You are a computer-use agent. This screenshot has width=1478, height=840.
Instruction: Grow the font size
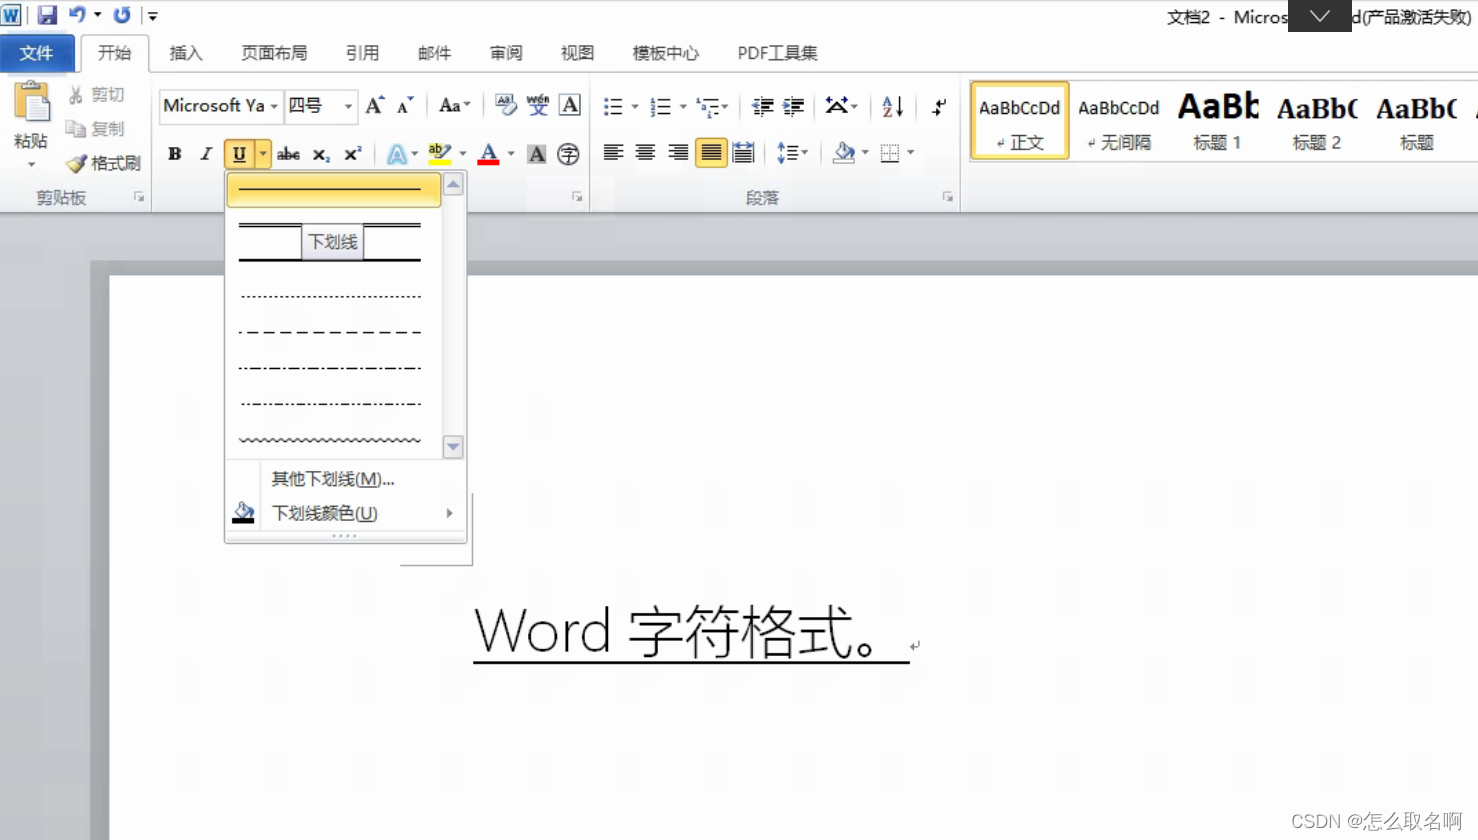[x=374, y=106]
